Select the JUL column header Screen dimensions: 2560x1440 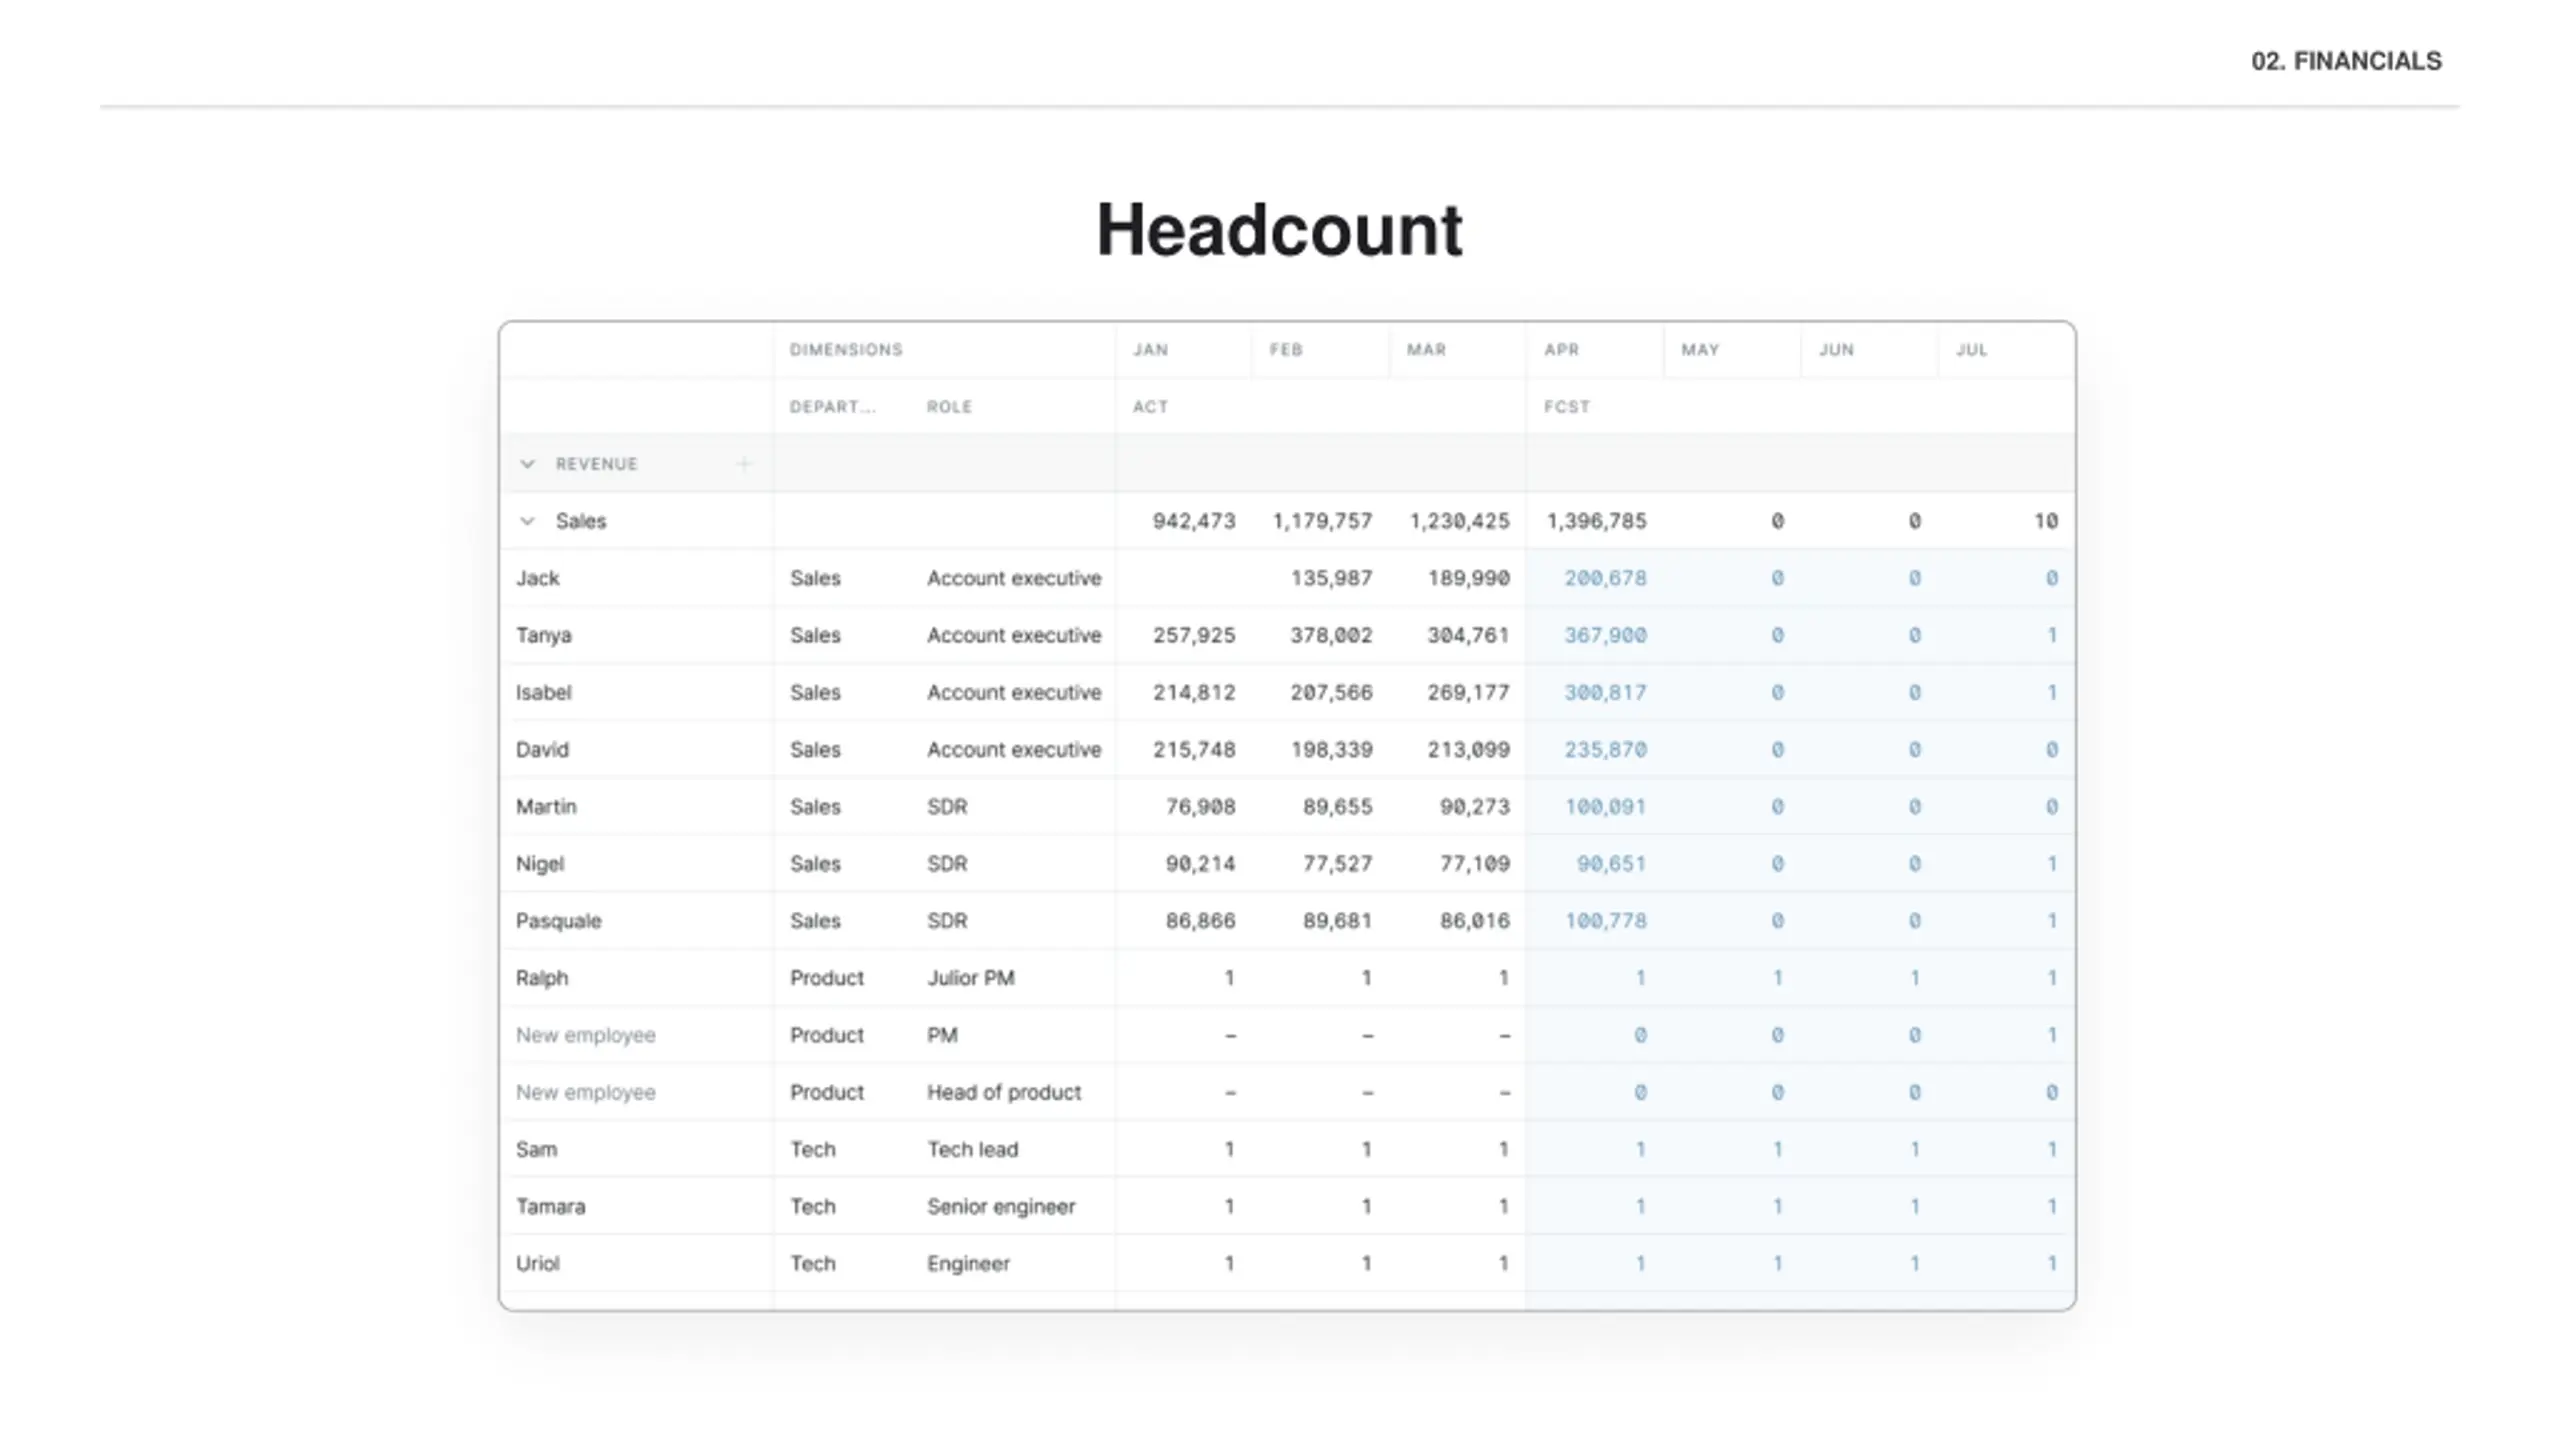coord(1971,350)
